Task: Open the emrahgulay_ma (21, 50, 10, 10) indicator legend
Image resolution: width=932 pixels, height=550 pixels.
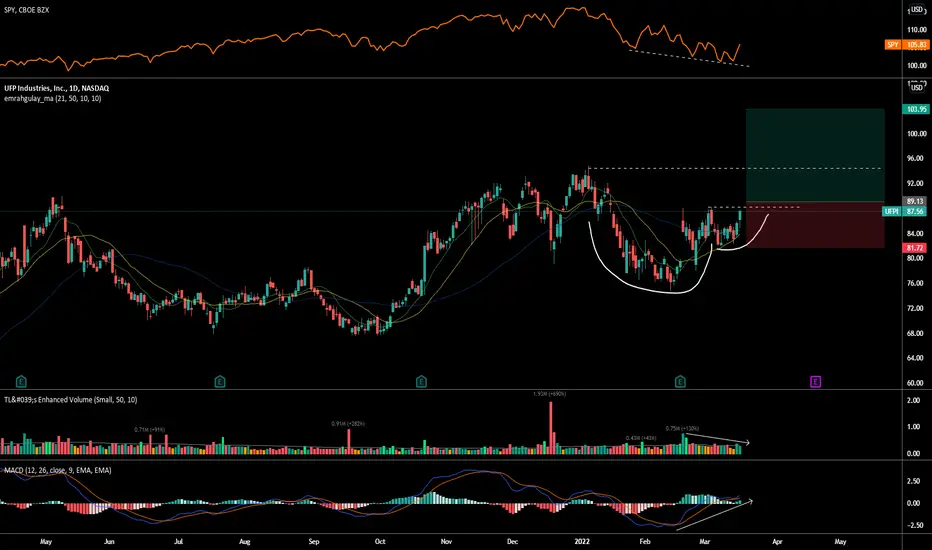Action: pos(53,99)
